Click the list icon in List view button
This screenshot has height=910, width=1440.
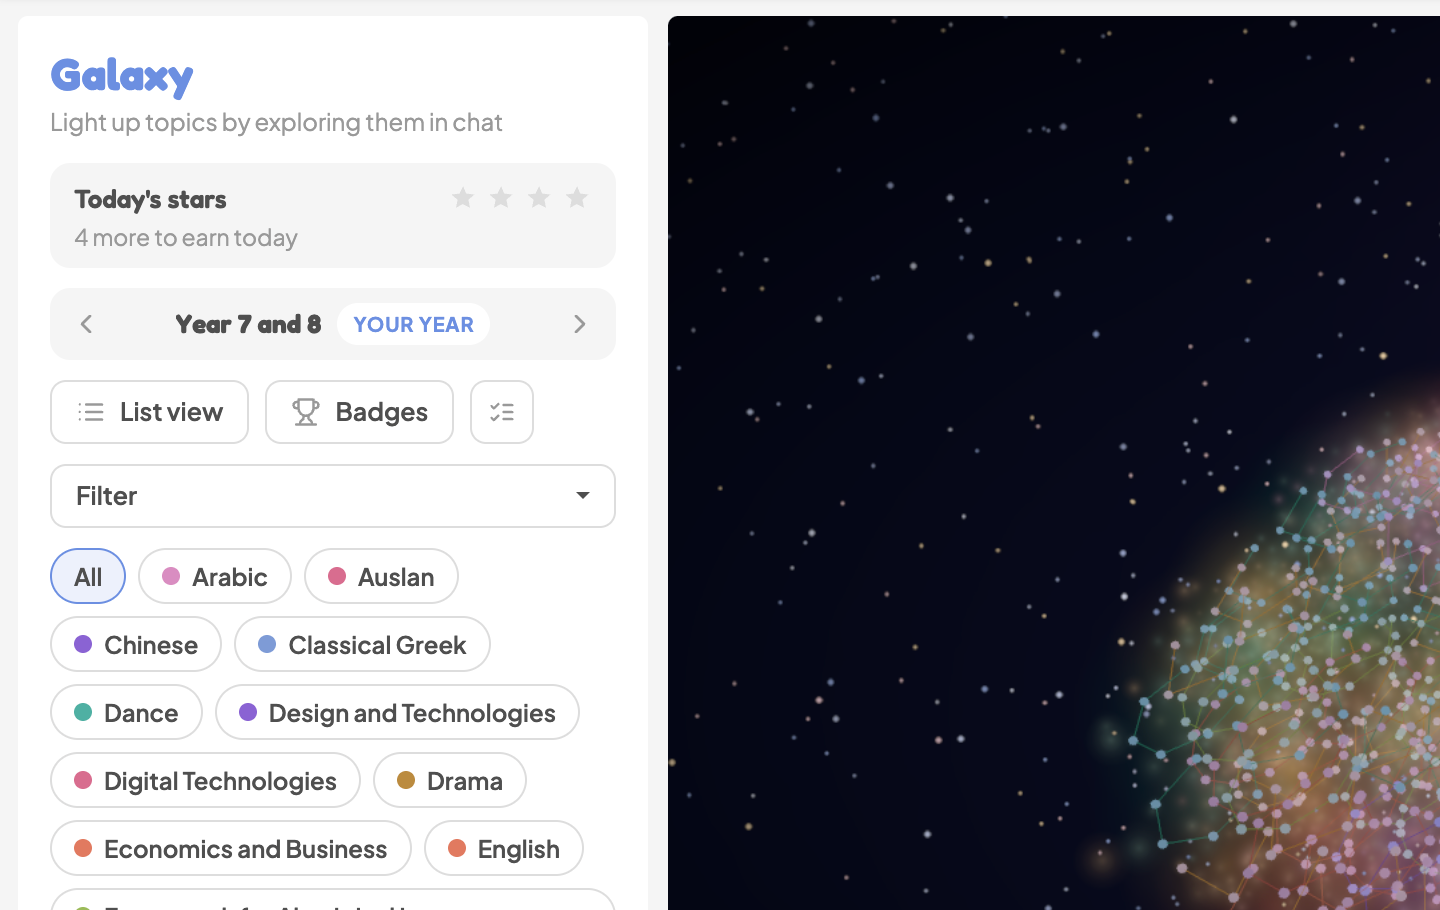[x=91, y=412]
